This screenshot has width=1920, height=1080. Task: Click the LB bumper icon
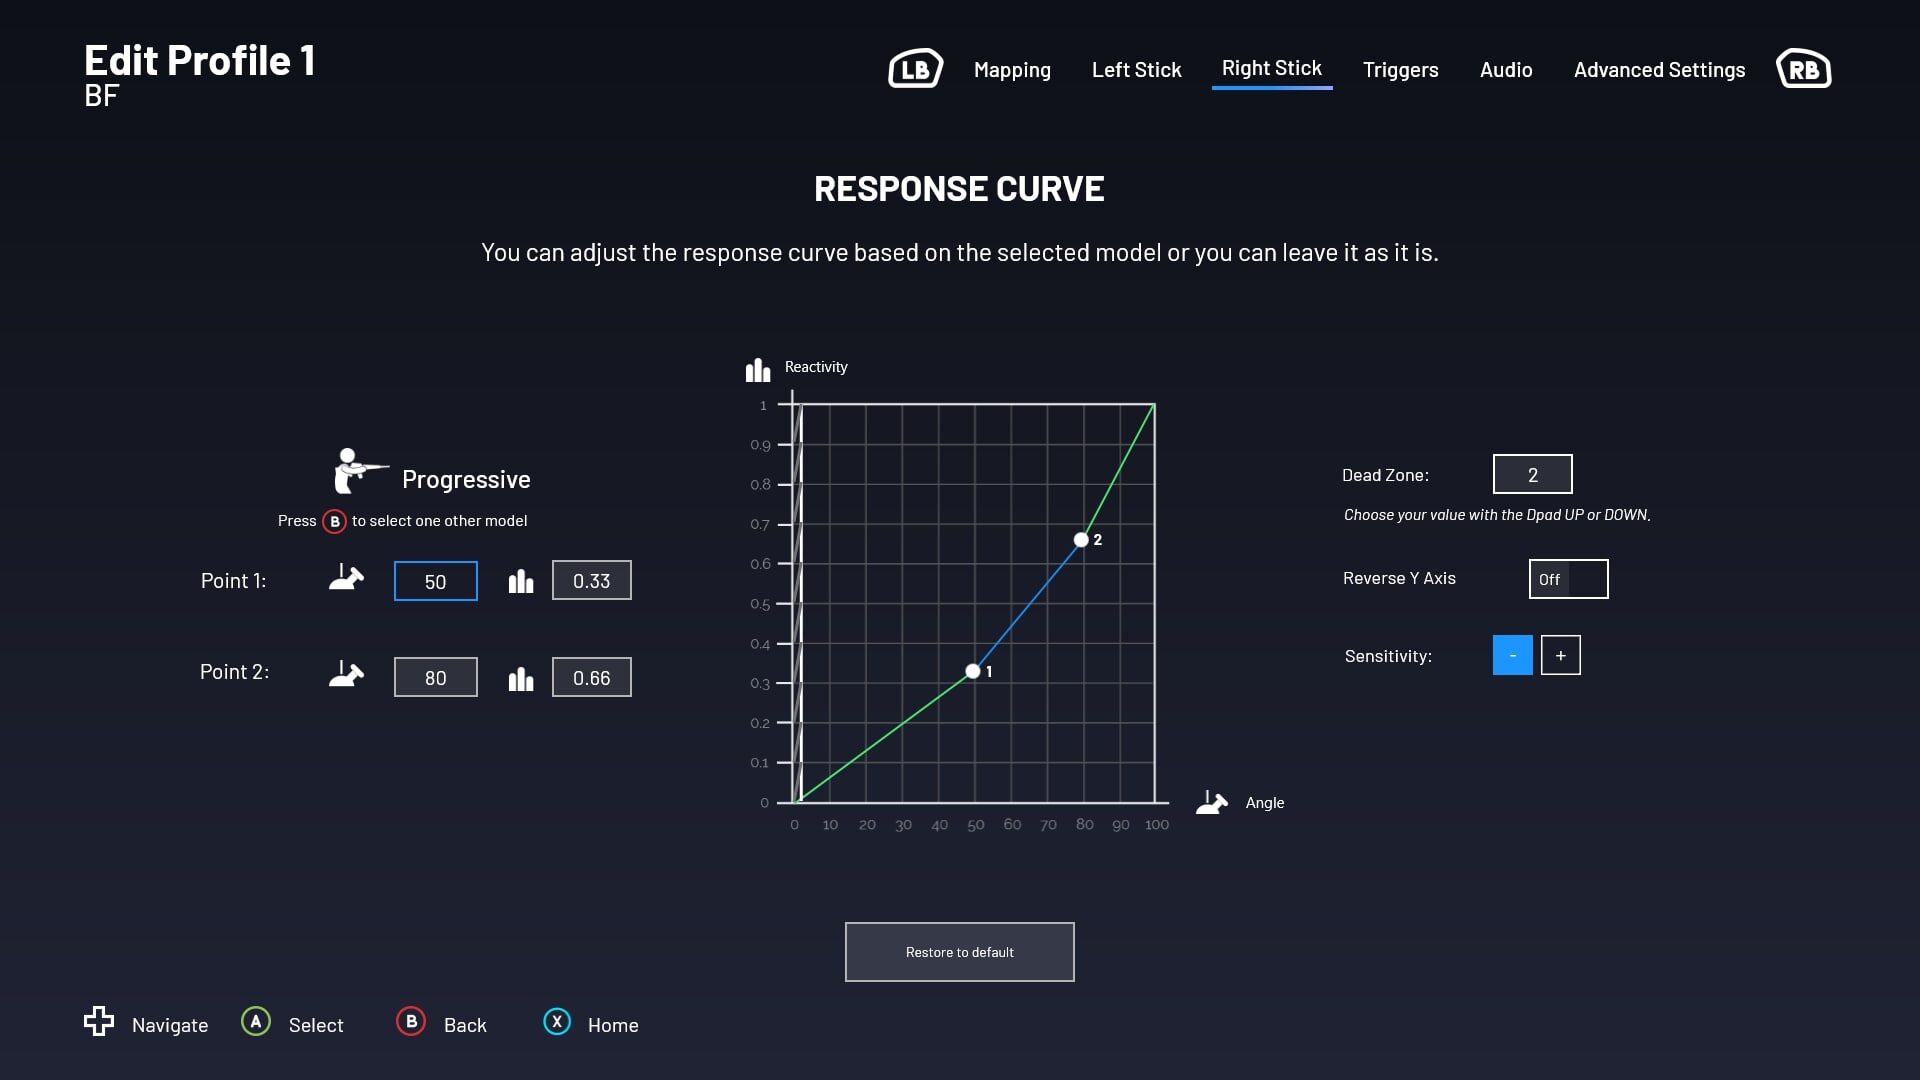point(915,69)
